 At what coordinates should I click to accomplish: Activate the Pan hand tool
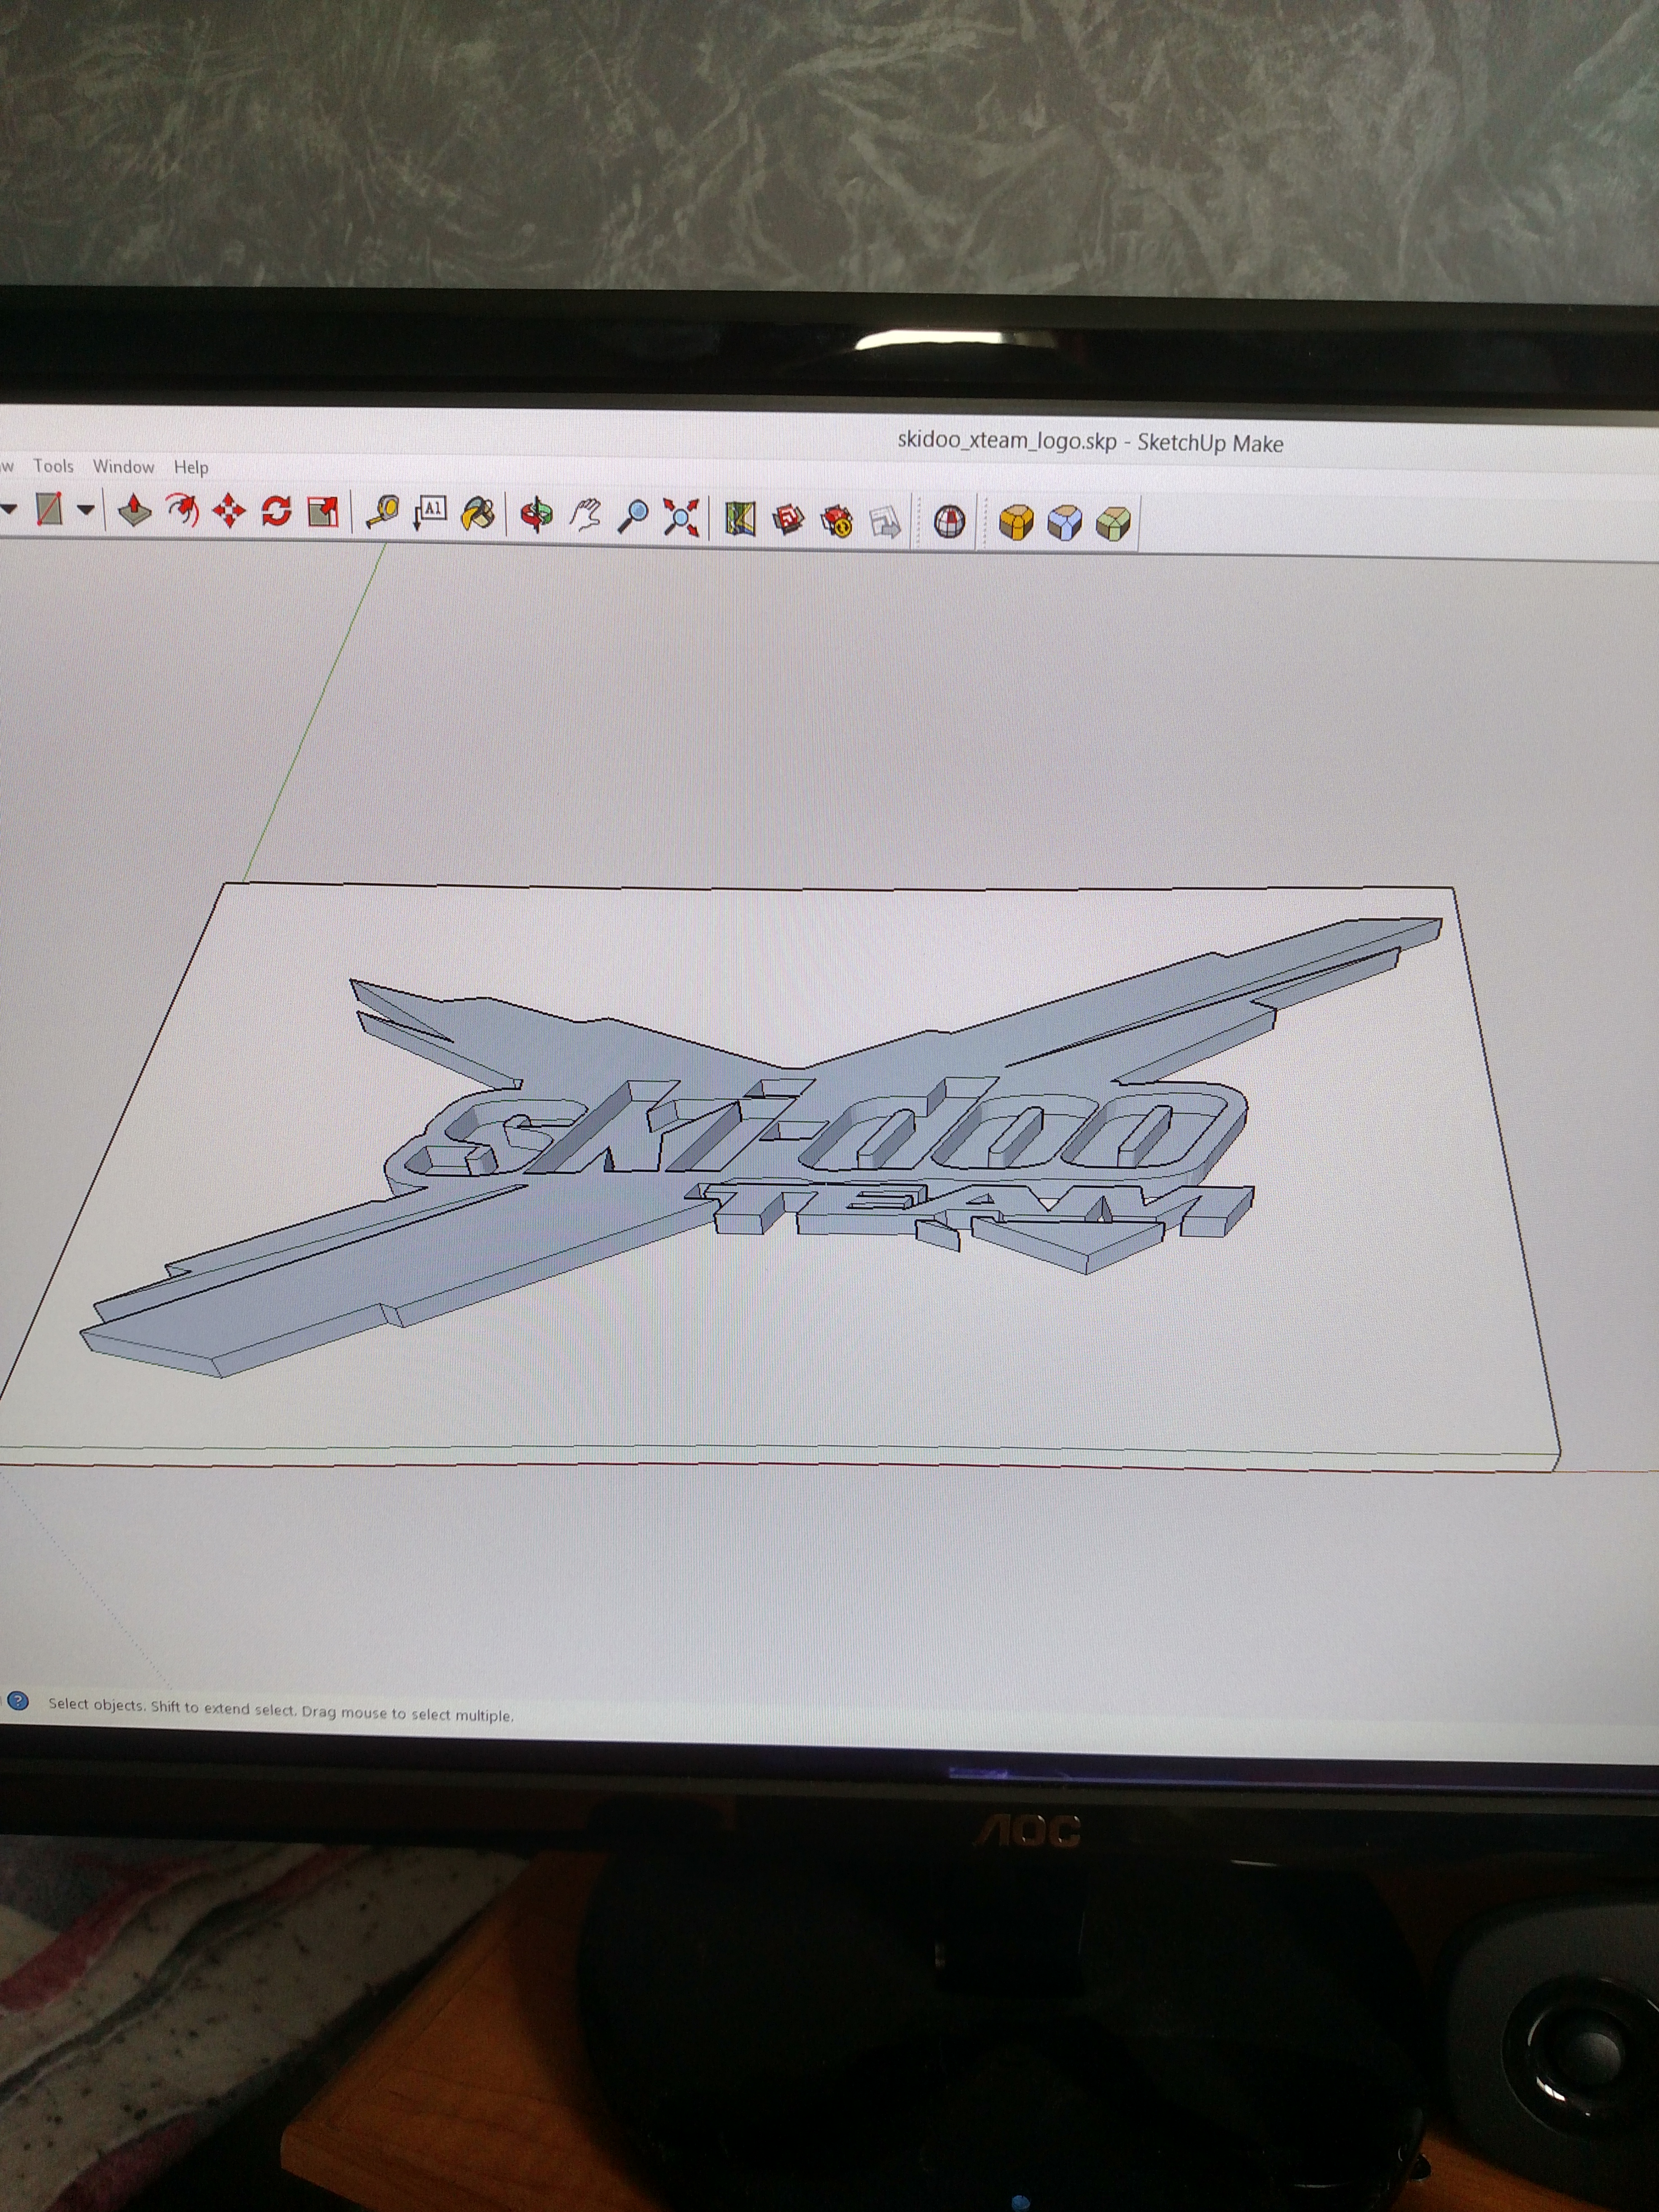tap(585, 515)
